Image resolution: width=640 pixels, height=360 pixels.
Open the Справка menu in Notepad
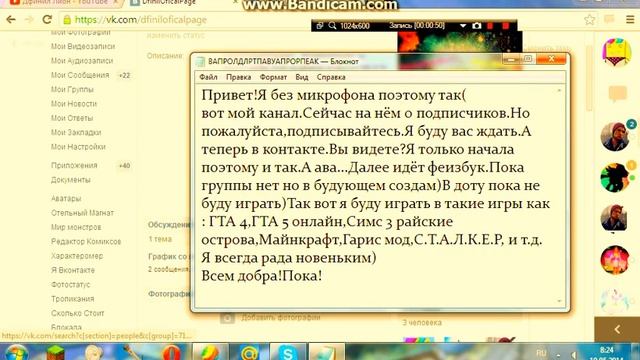(331, 77)
